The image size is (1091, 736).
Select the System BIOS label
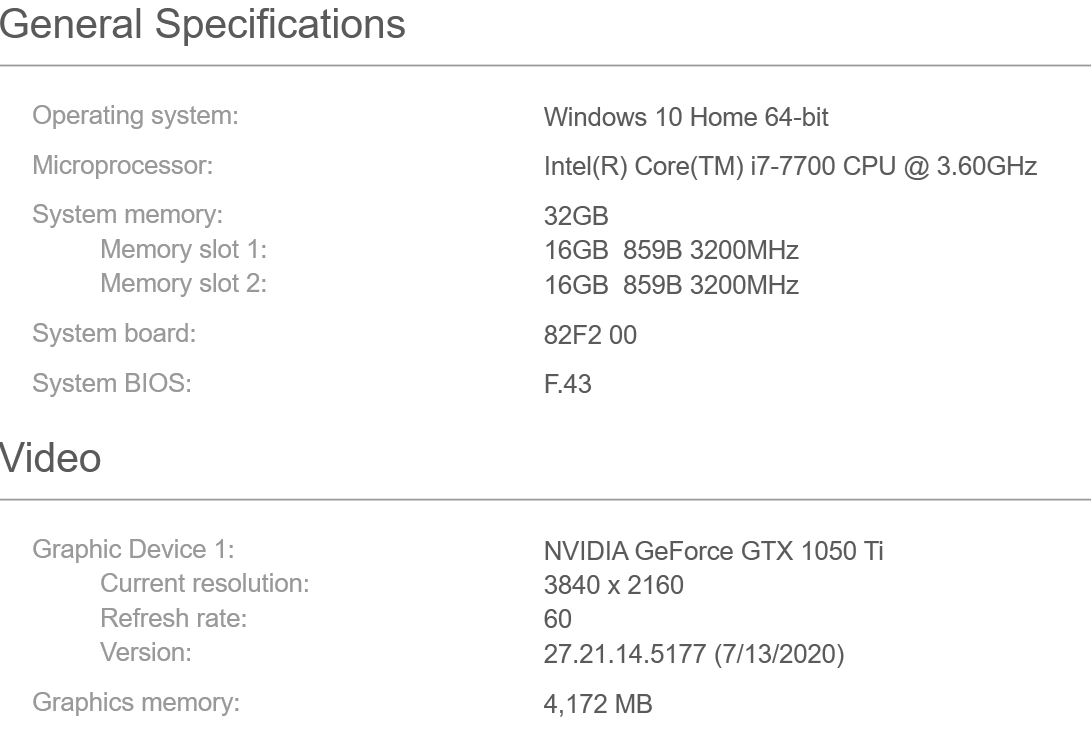click(112, 383)
